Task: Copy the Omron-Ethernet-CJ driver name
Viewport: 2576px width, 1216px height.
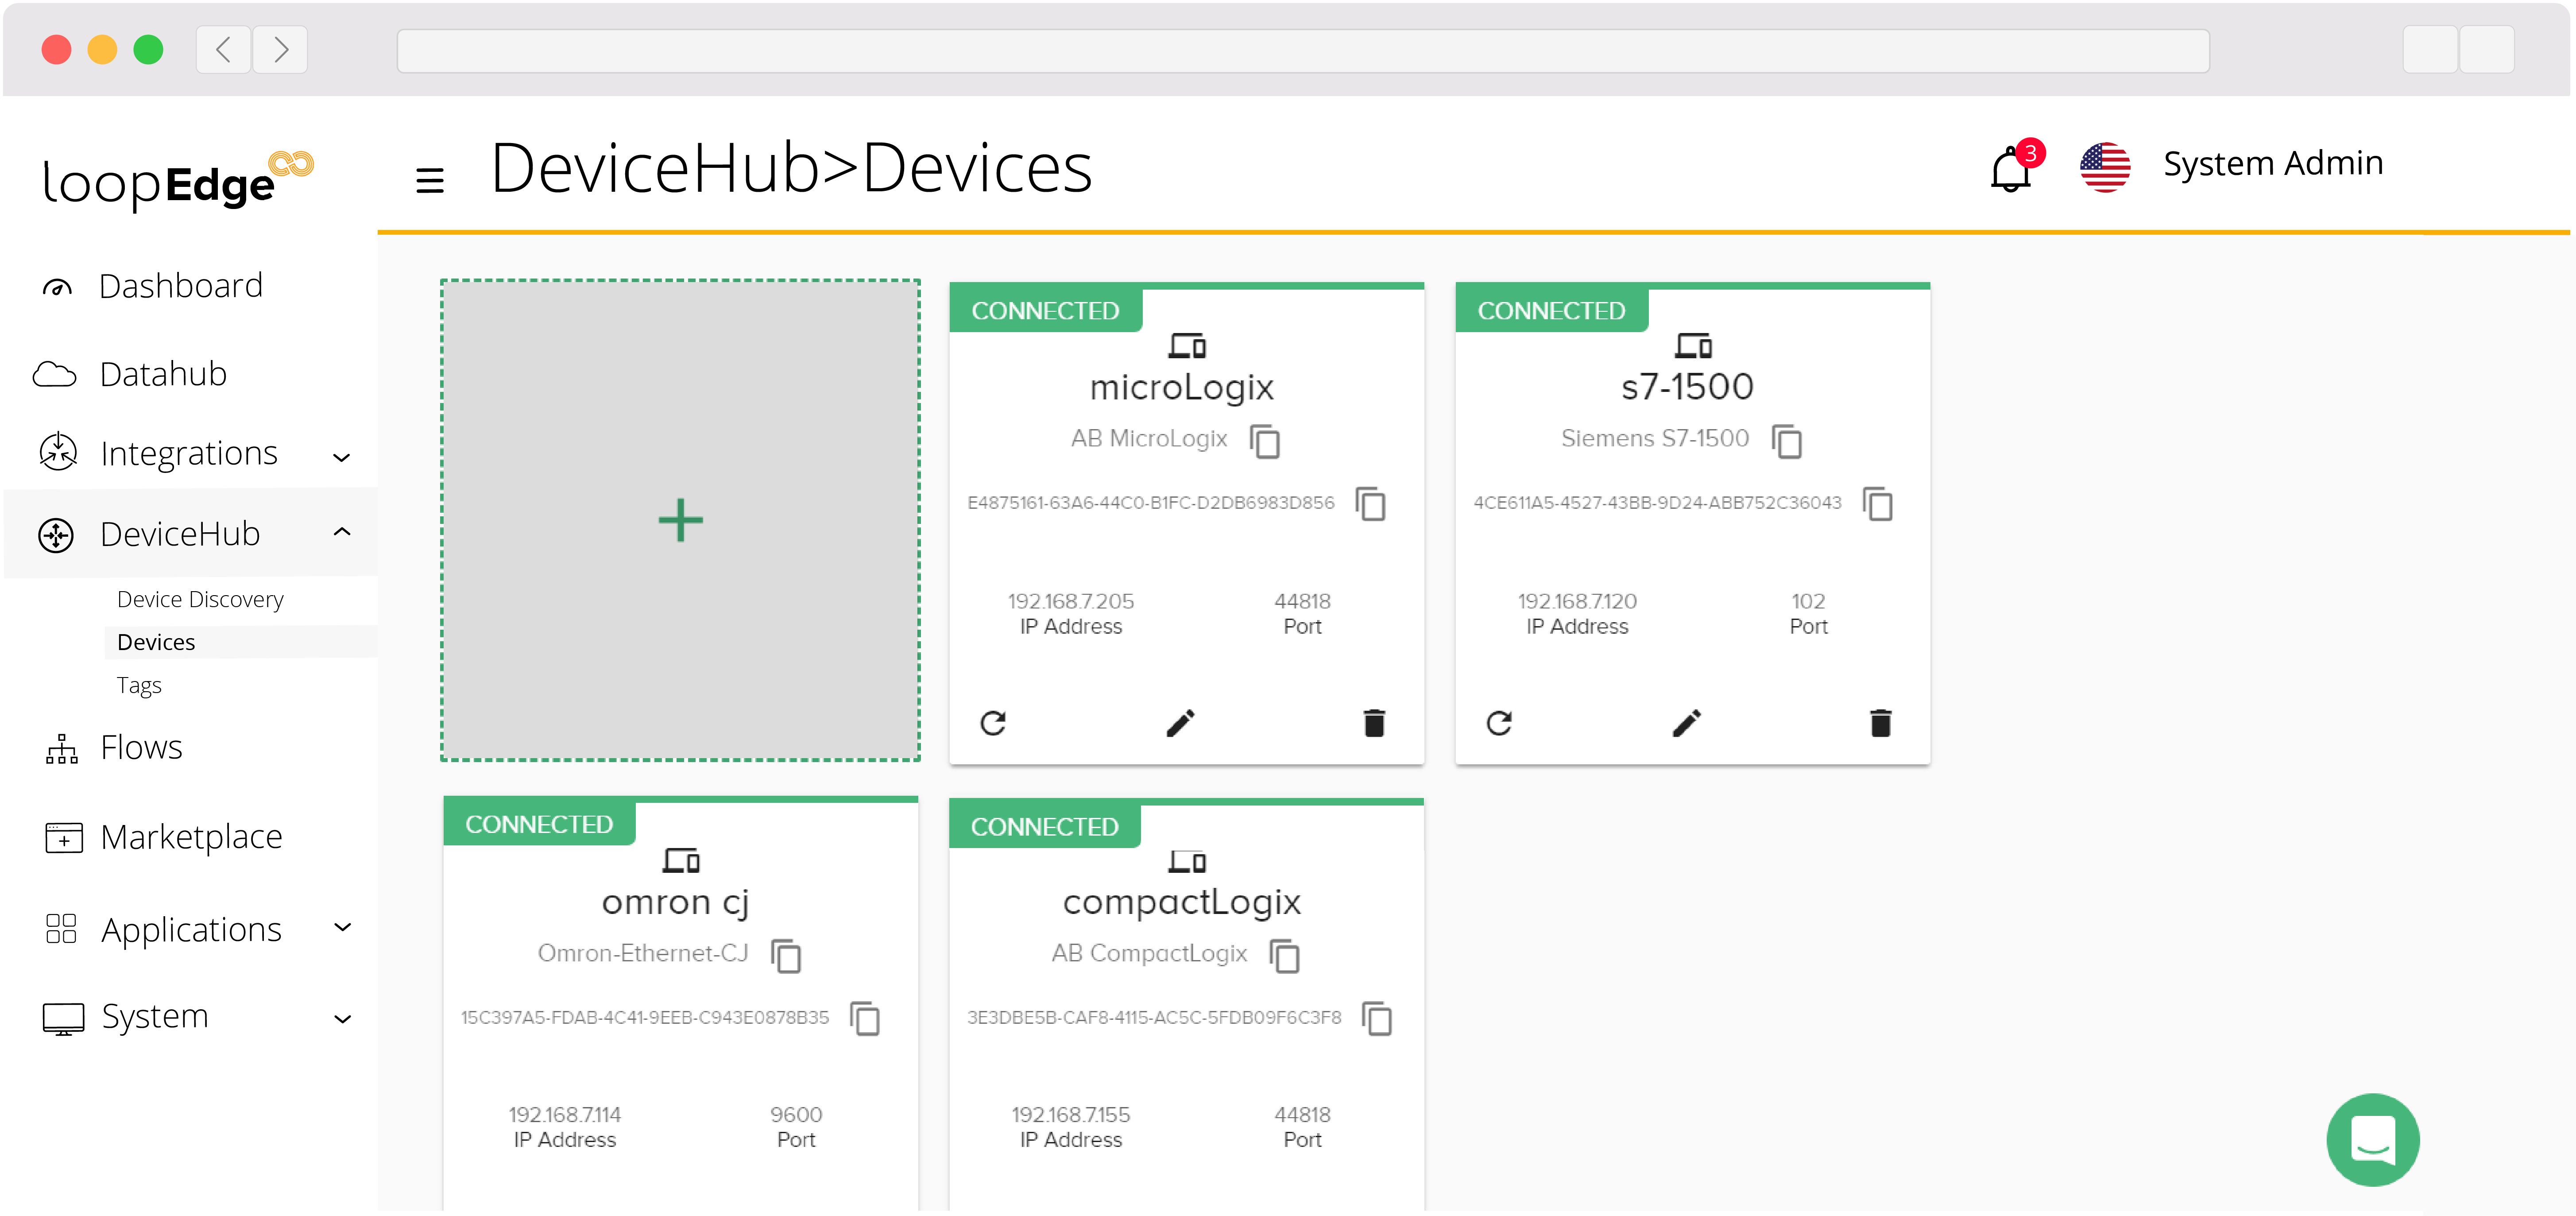Action: 786,955
